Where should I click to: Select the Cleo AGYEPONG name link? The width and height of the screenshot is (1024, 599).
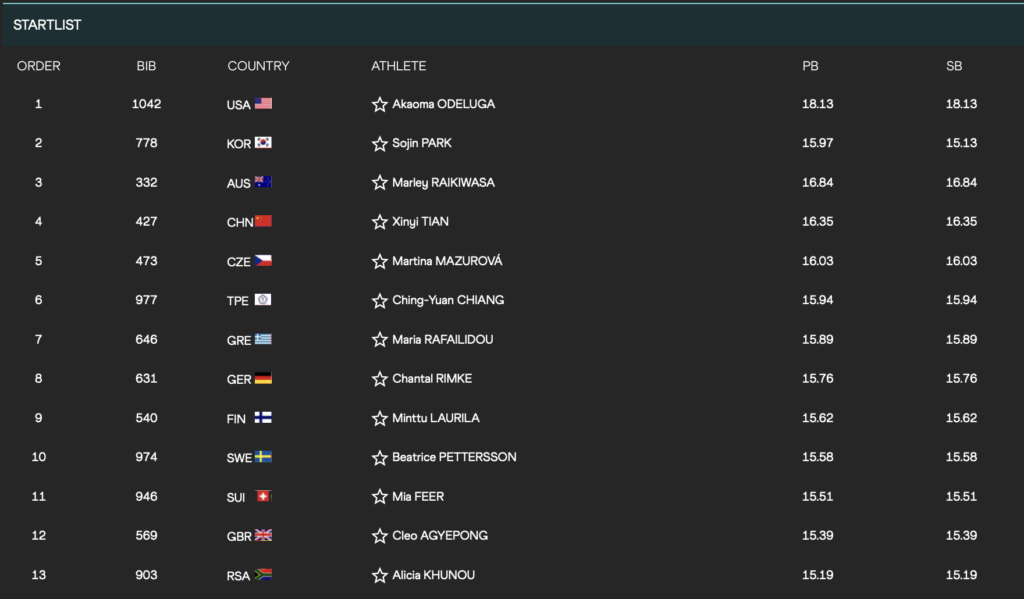[440, 536]
